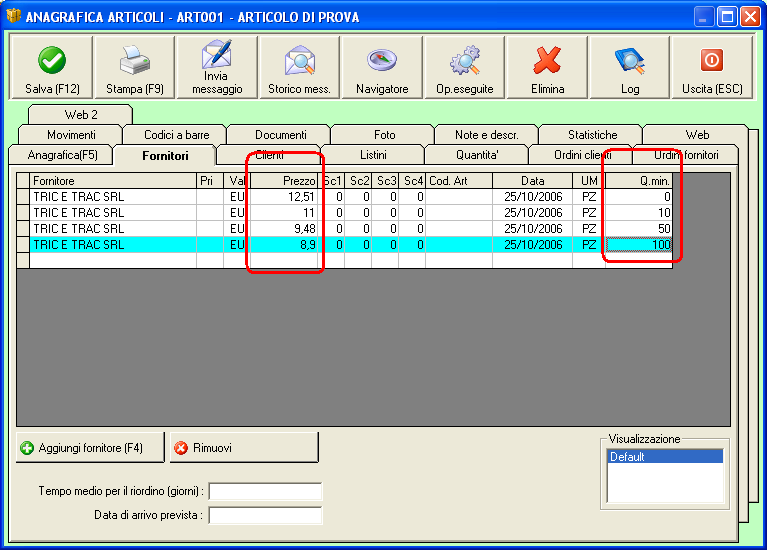This screenshot has height=550, width=767.
Task: Click Q.min. cell with value 10
Action: (638, 213)
